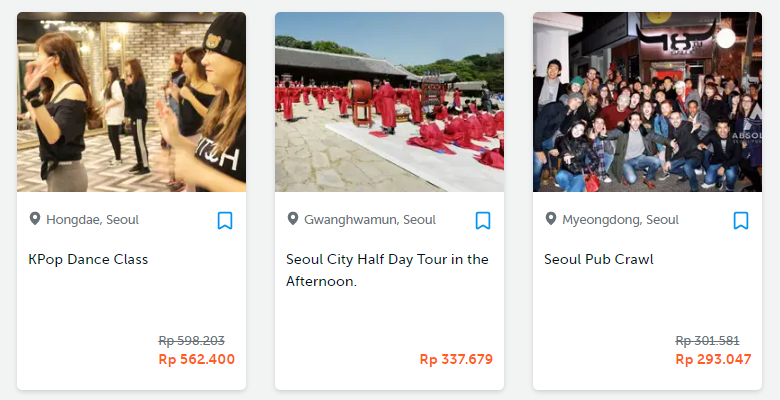This screenshot has width=780, height=400.
Task: Click the pub crawl group photo
Action: pos(647,102)
